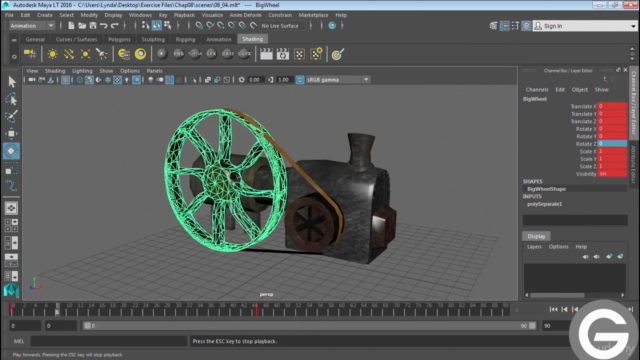Create a spot light from shelf
The height and width of the screenshot is (360, 640).
coord(102,54)
